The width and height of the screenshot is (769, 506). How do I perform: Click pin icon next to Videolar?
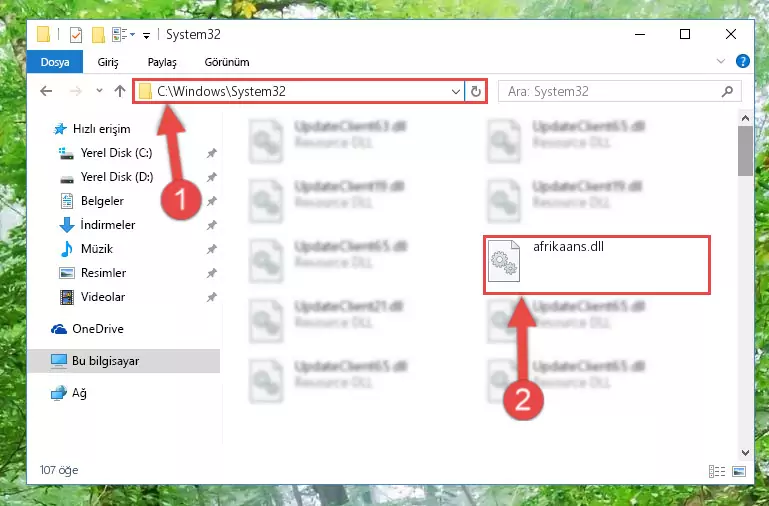tap(211, 297)
